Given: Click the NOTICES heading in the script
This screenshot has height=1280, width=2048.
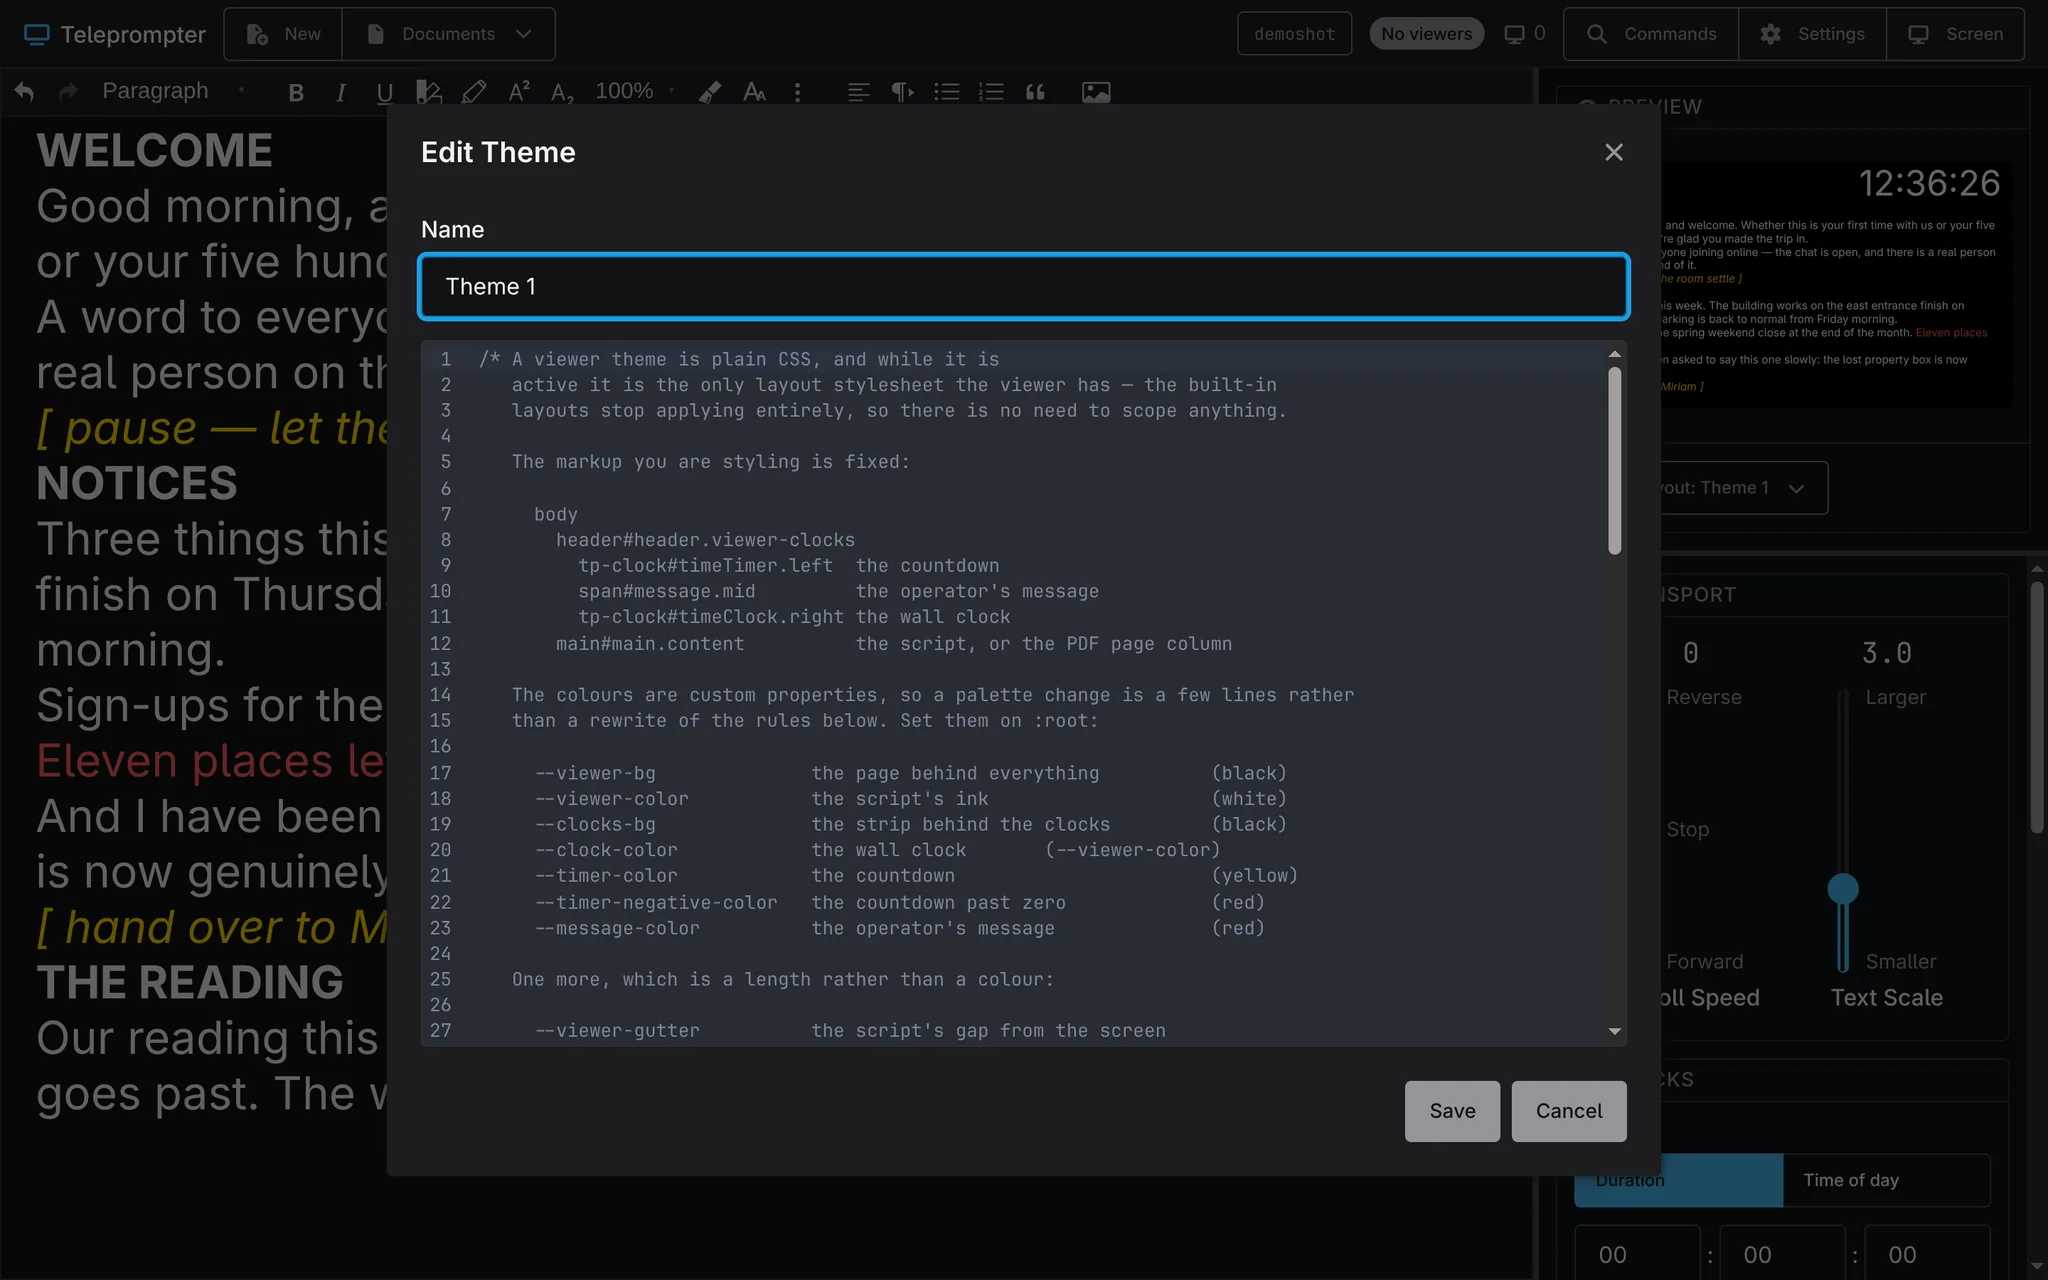Looking at the screenshot, I should click(x=137, y=484).
